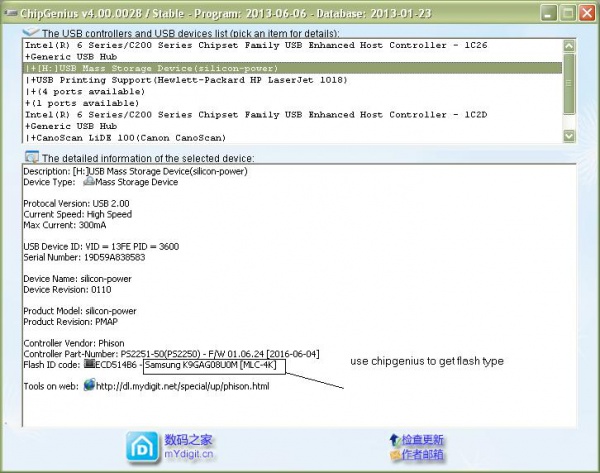Click the USB plug icon above device list
This screenshot has width=600, height=473.
pos(31,32)
